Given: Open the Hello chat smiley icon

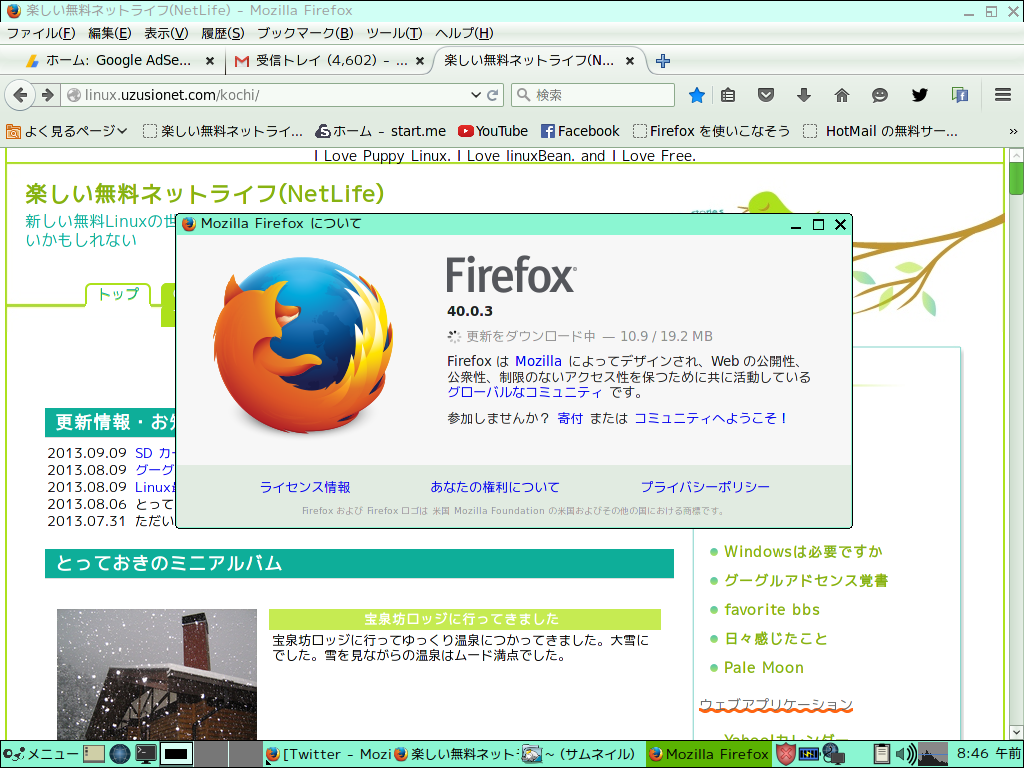Looking at the screenshot, I should [880, 95].
